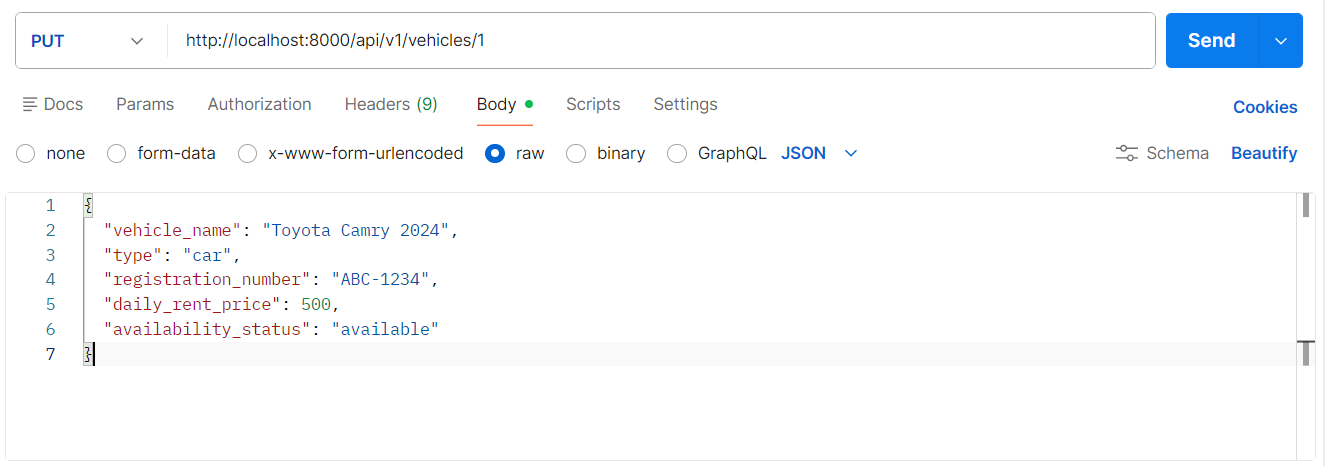Viewport: 1335px width, 466px height.
Task: Click the request URL field
Action: (x=660, y=41)
